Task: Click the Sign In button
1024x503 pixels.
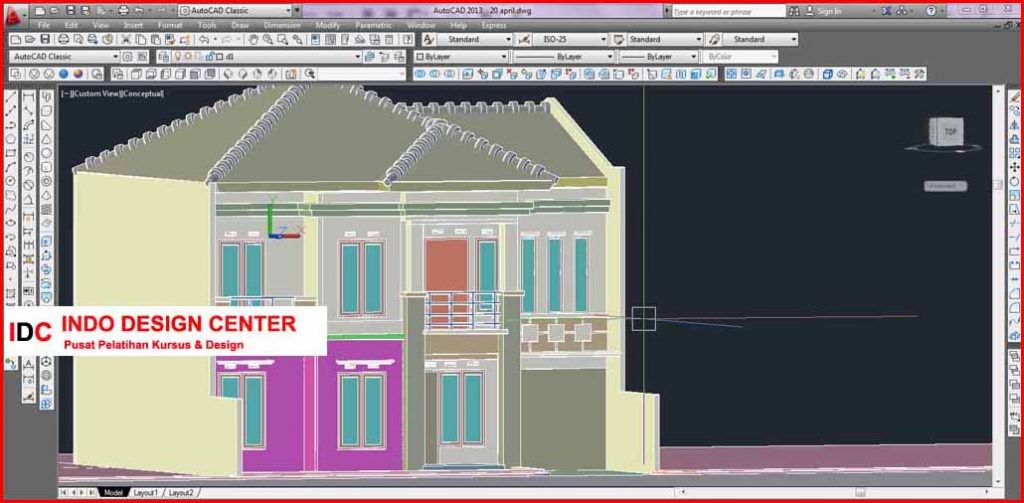Action: tap(824, 11)
